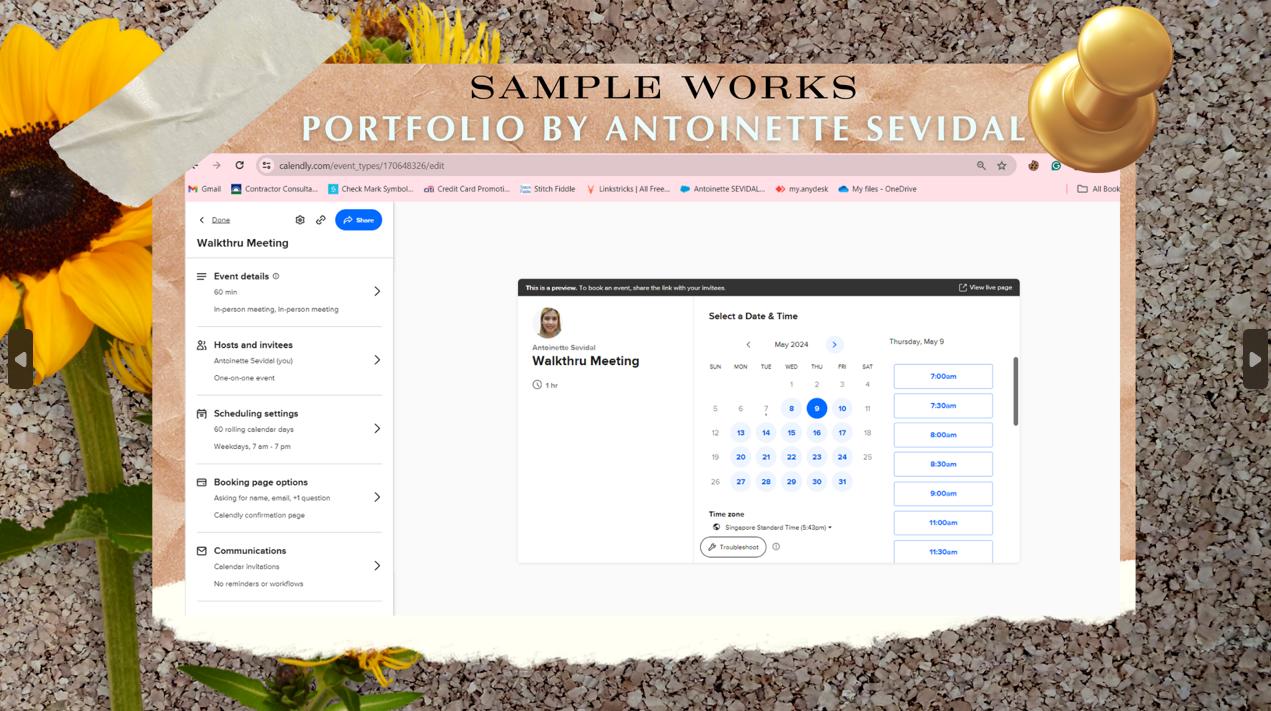
Task: Open the Credit Card Promoti... bookmark
Action: (466, 189)
